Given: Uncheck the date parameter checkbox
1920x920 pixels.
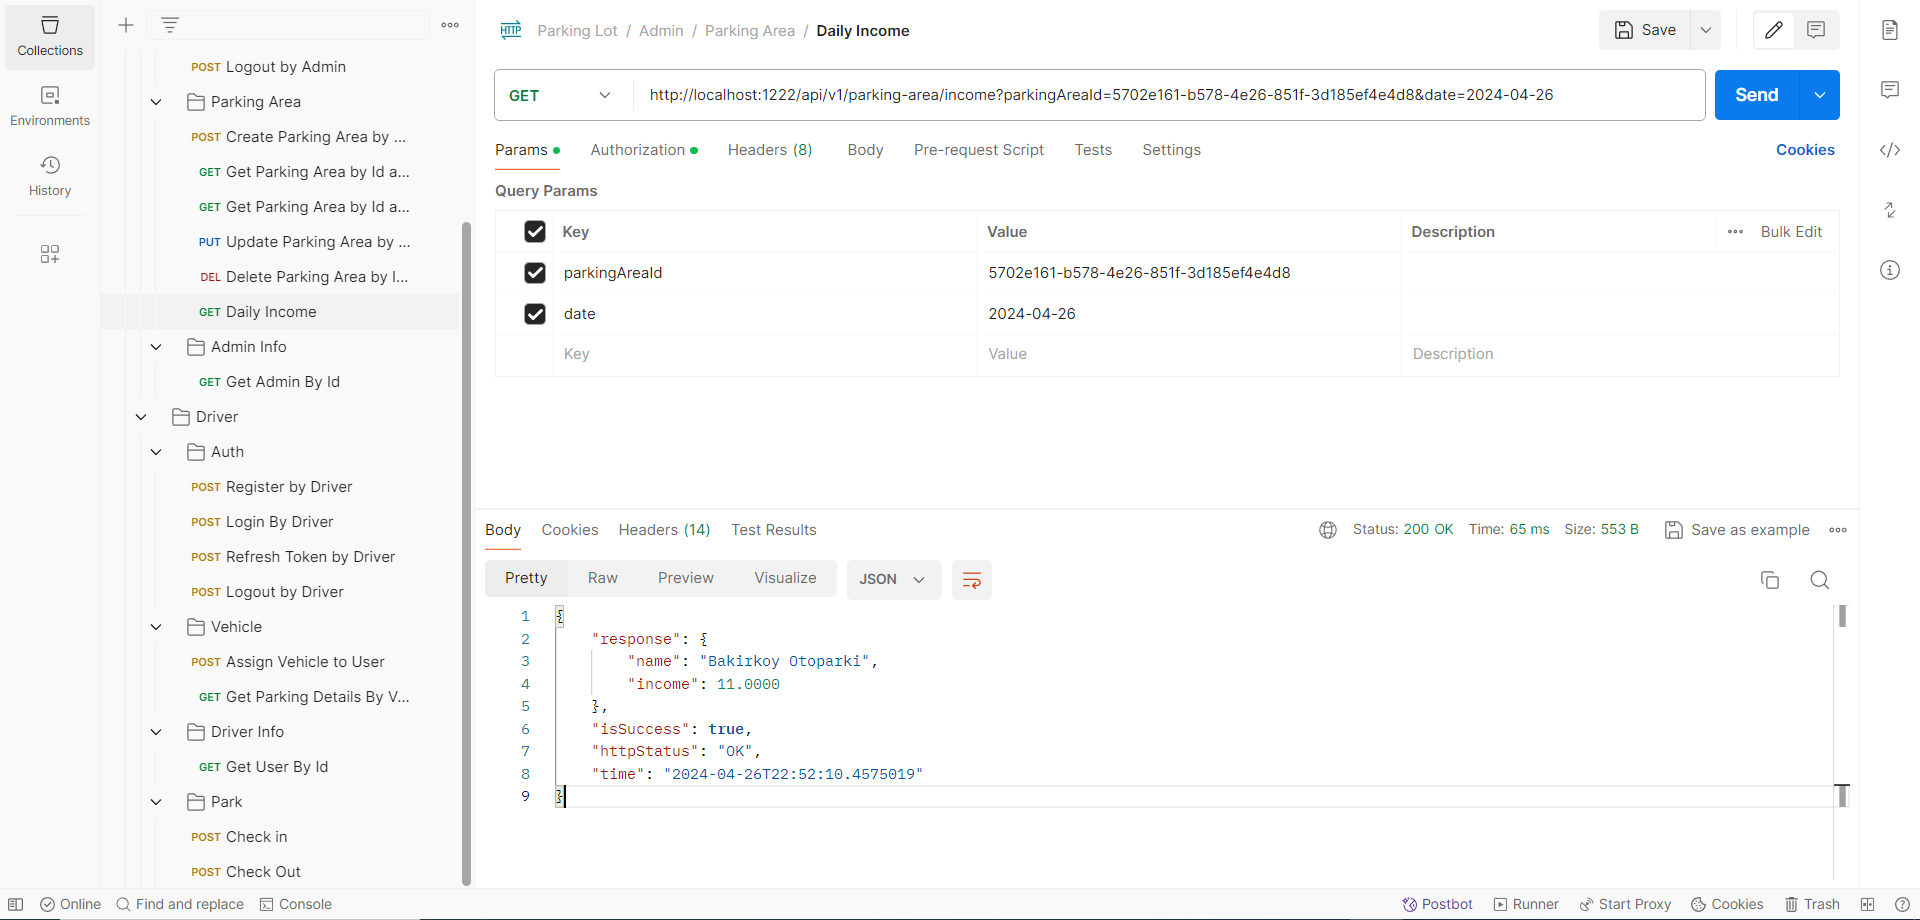Looking at the screenshot, I should pyautogui.click(x=535, y=314).
